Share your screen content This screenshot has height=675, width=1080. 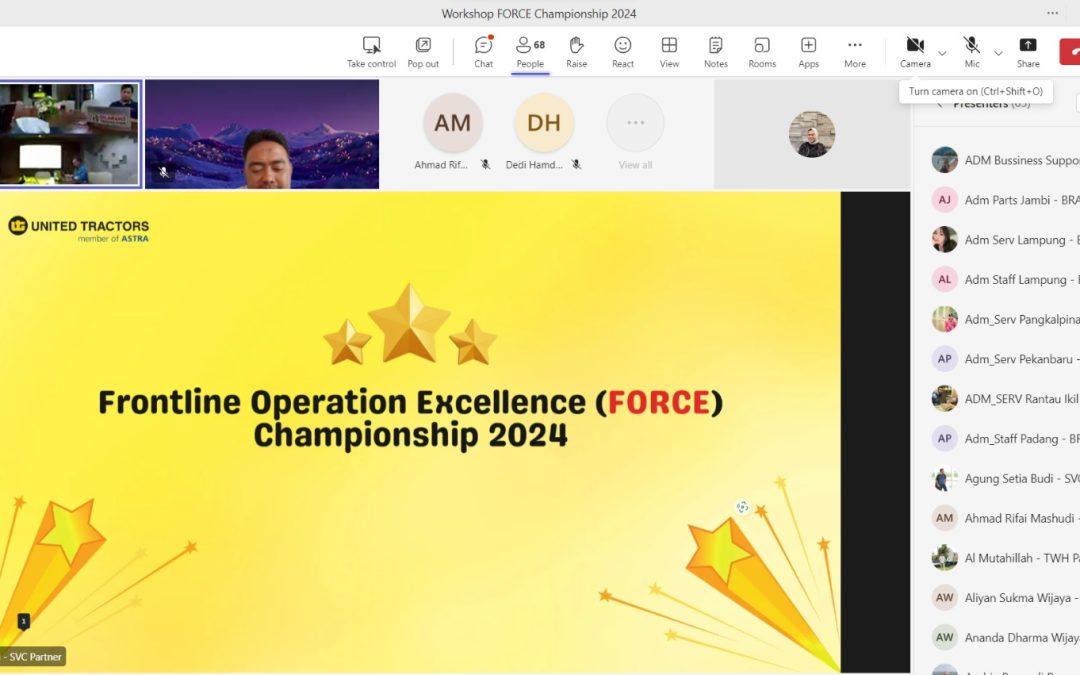[x=1028, y=52]
